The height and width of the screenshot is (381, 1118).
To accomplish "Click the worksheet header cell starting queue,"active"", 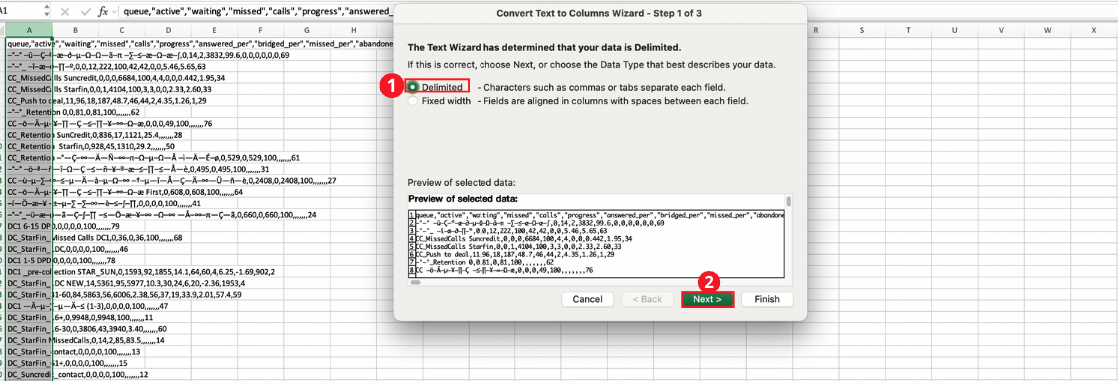I will pyautogui.click(x=201, y=43).
